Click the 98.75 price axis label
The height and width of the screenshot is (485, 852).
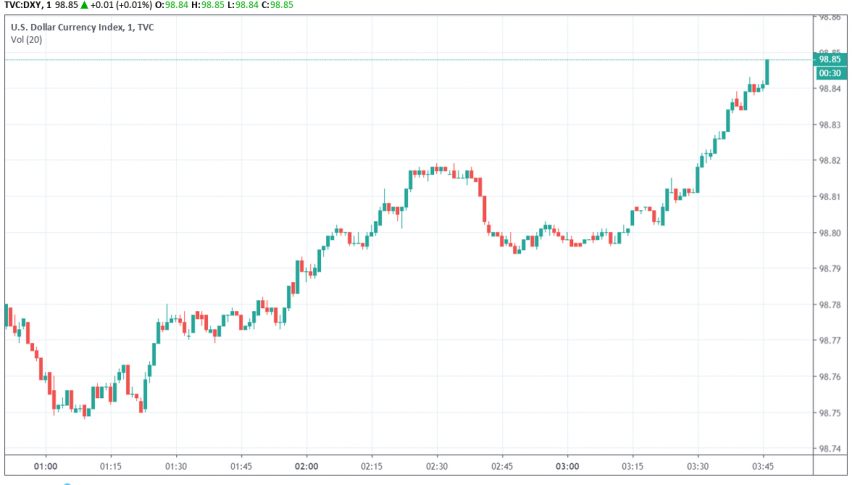click(x=830, y=413)
